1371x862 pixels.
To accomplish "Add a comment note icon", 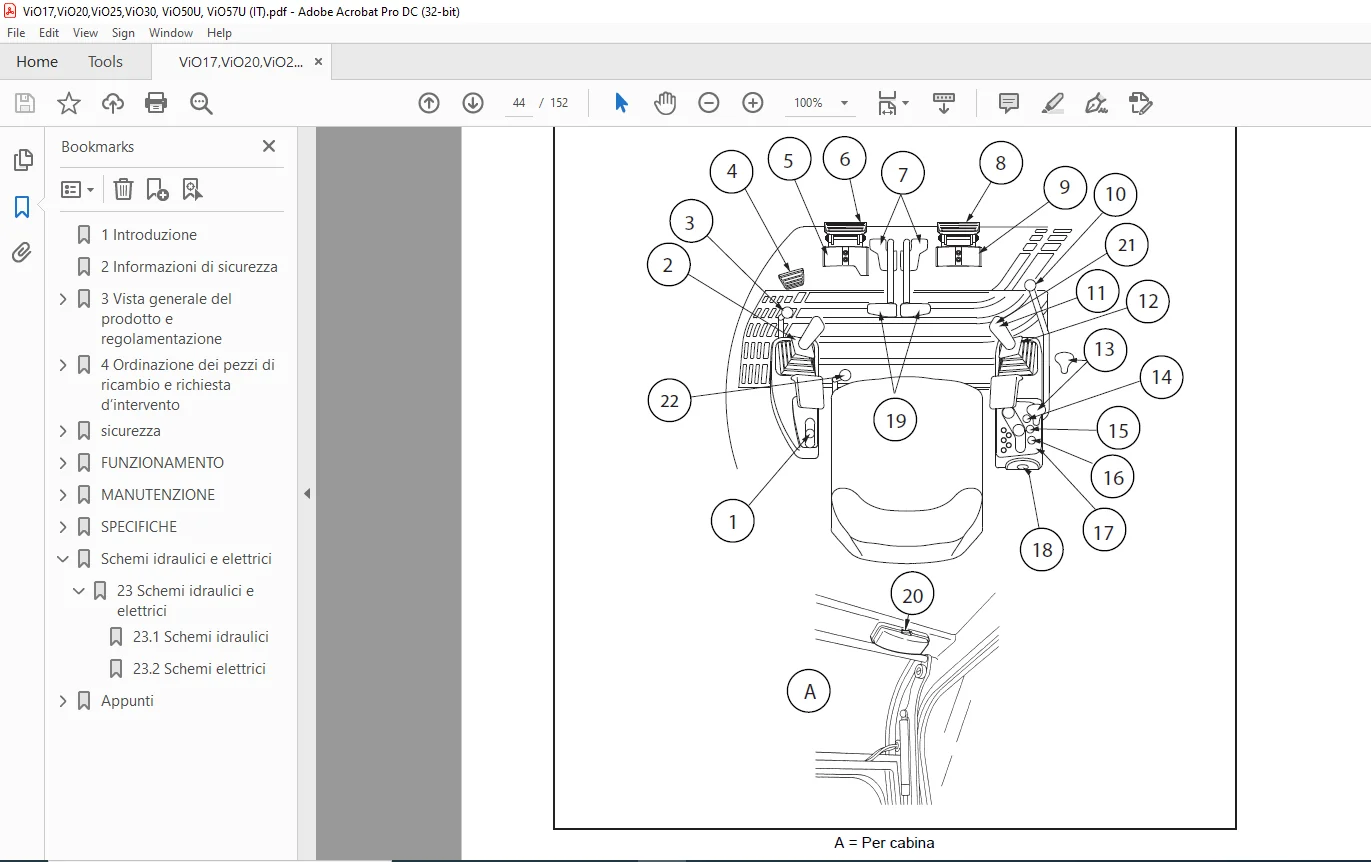I will (x=1009, y=103).
